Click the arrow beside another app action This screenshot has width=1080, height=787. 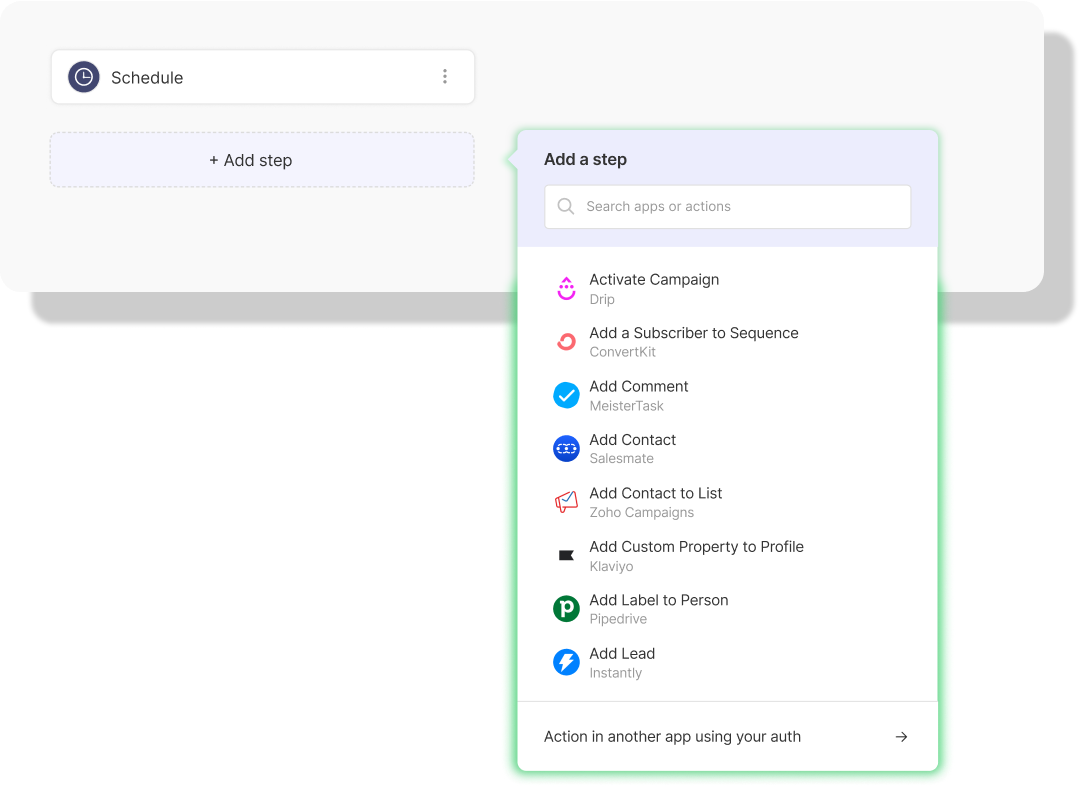(x=901, y=737)
